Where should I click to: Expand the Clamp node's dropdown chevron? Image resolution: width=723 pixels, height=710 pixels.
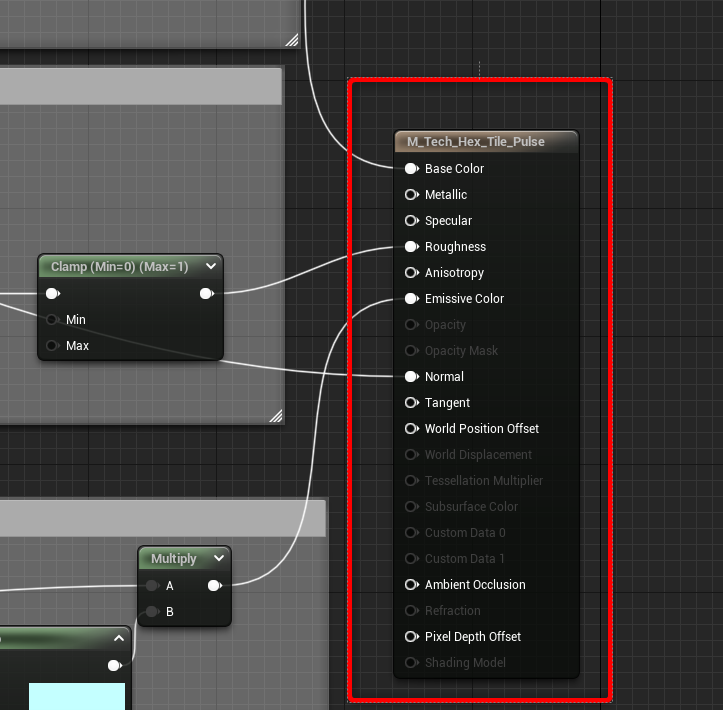211,266
